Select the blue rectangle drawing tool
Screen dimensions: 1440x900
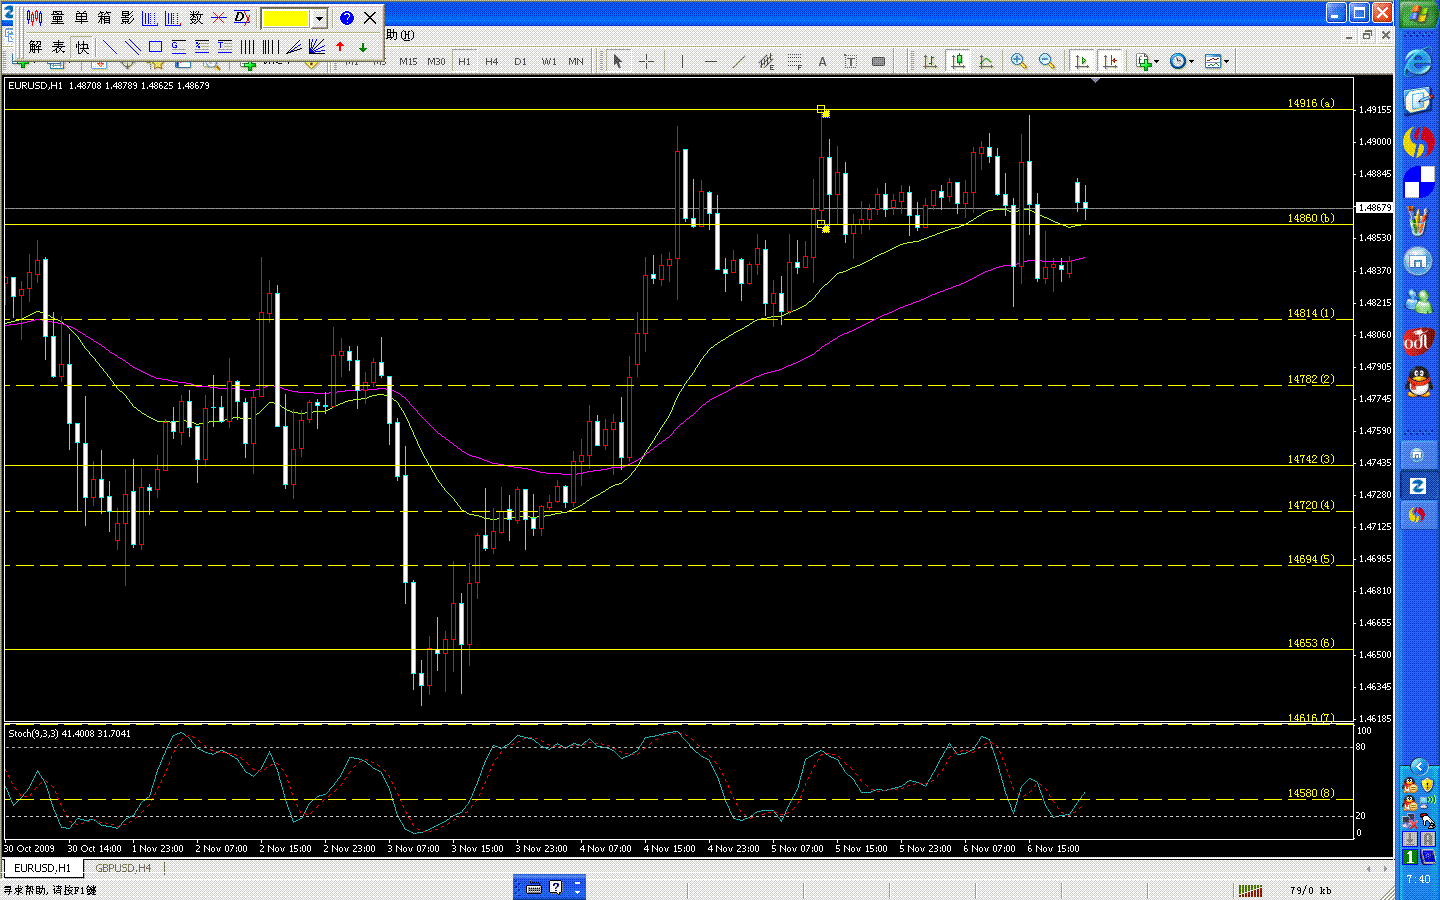156,47
